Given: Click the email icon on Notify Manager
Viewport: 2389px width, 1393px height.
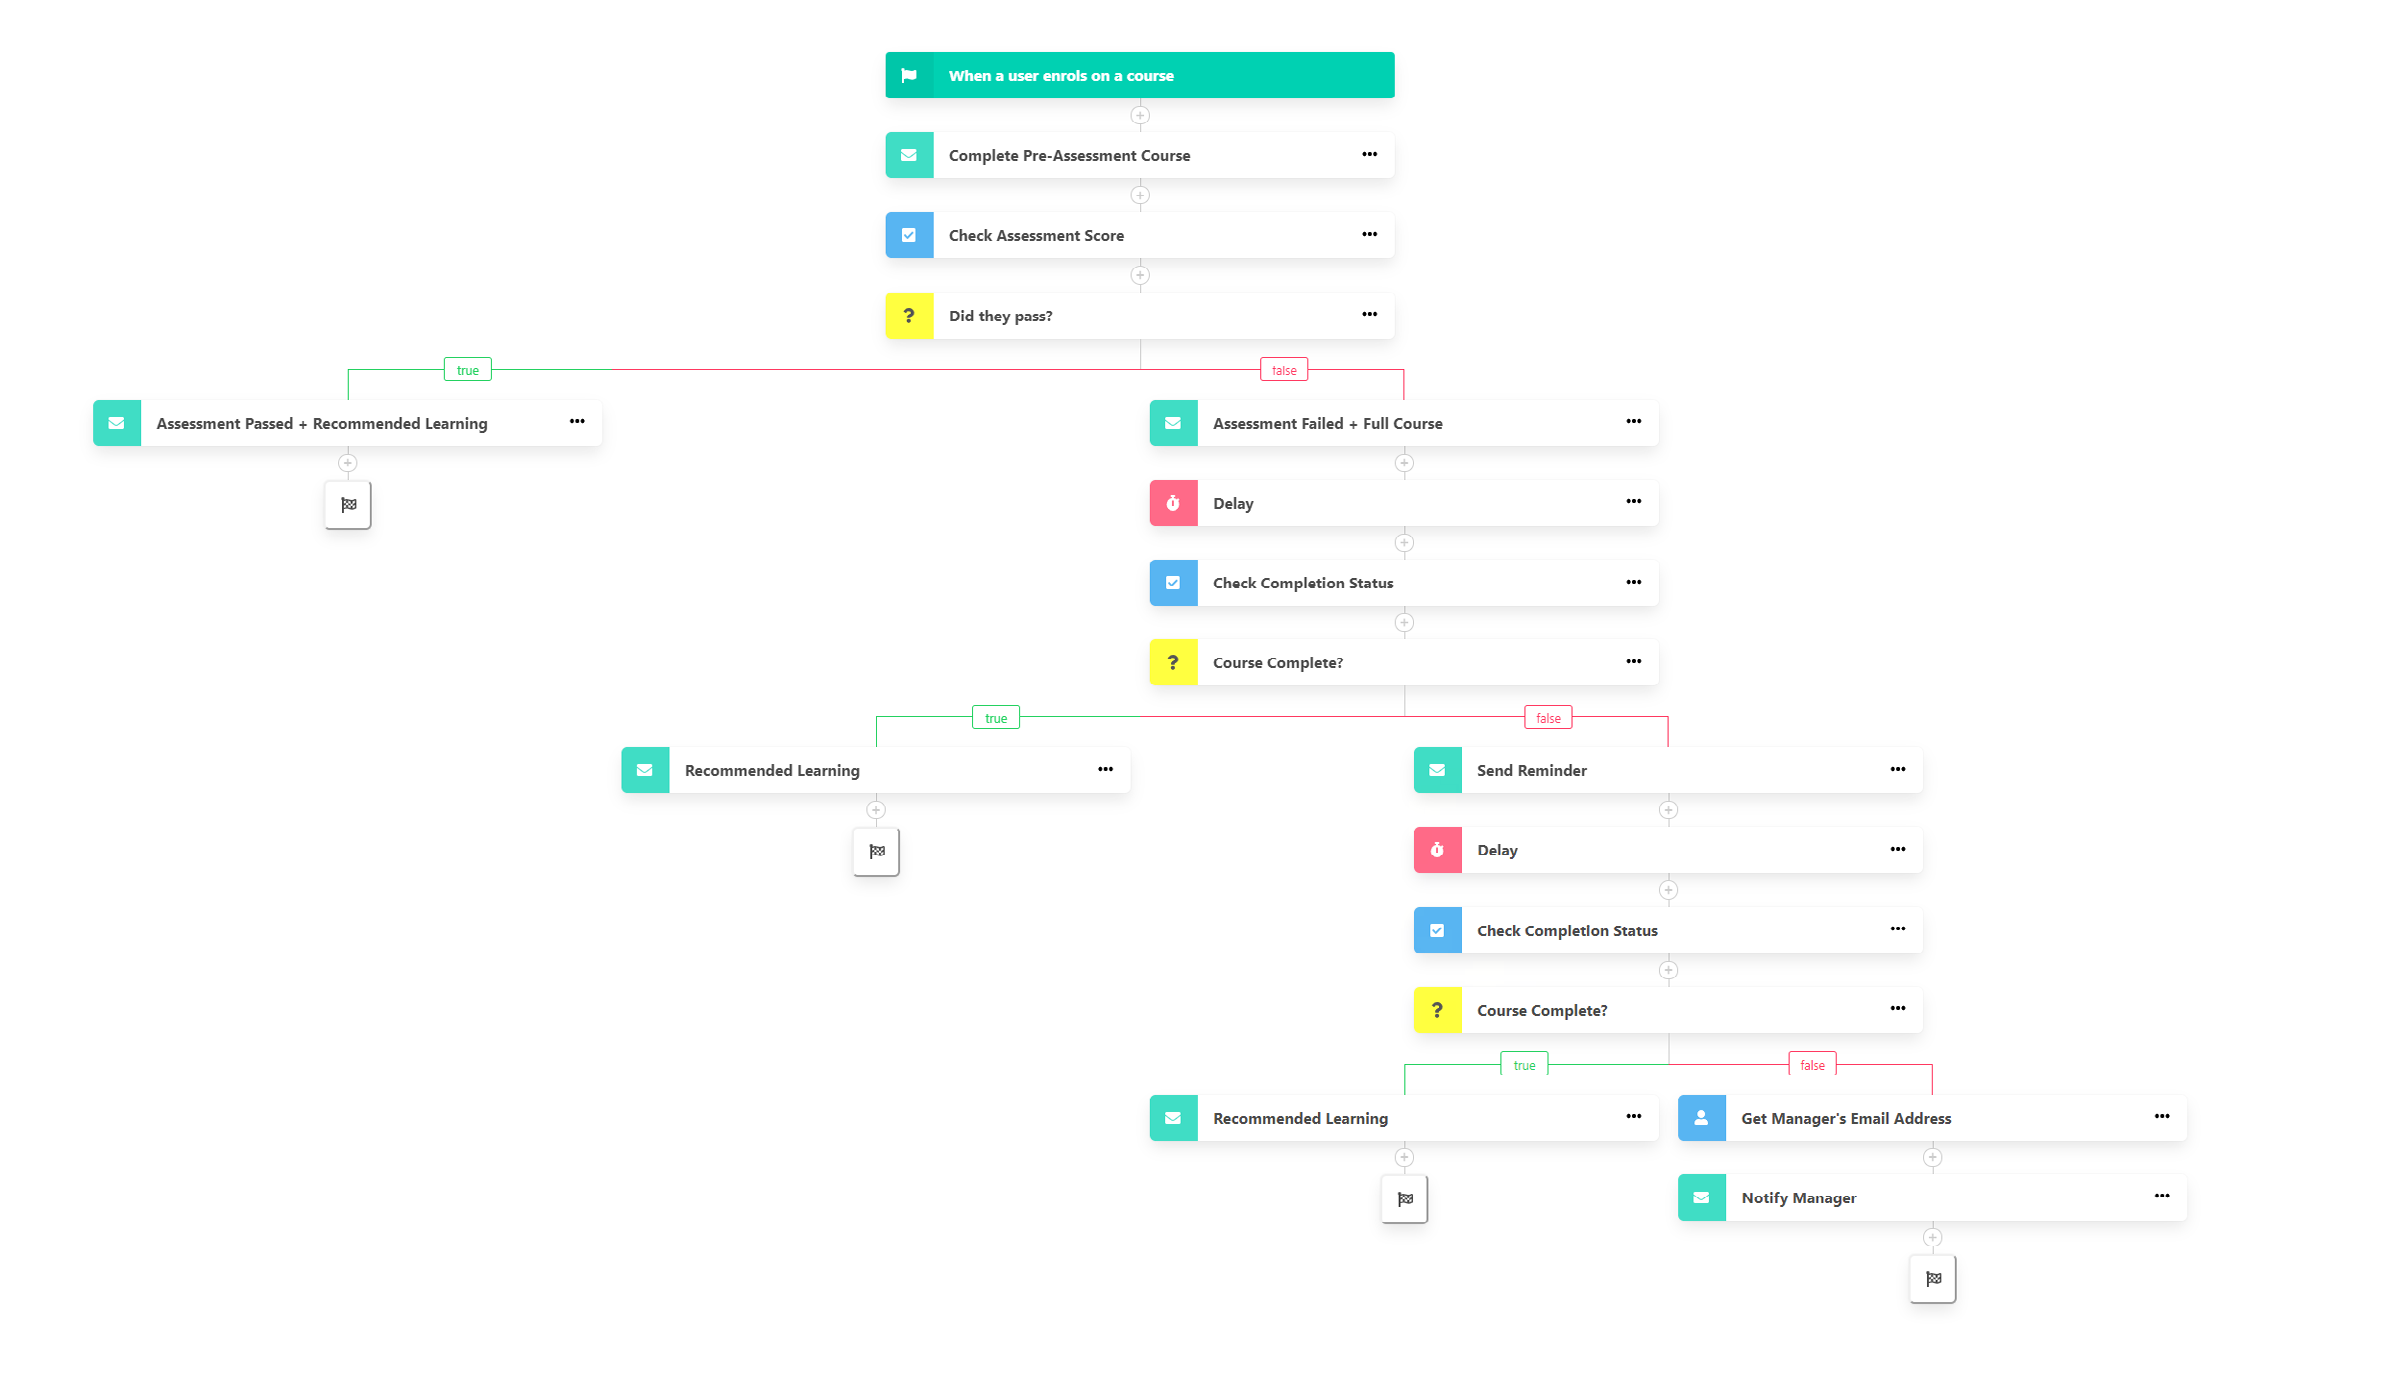Looking at the screenshot, I should (x=1700, y=1196).
